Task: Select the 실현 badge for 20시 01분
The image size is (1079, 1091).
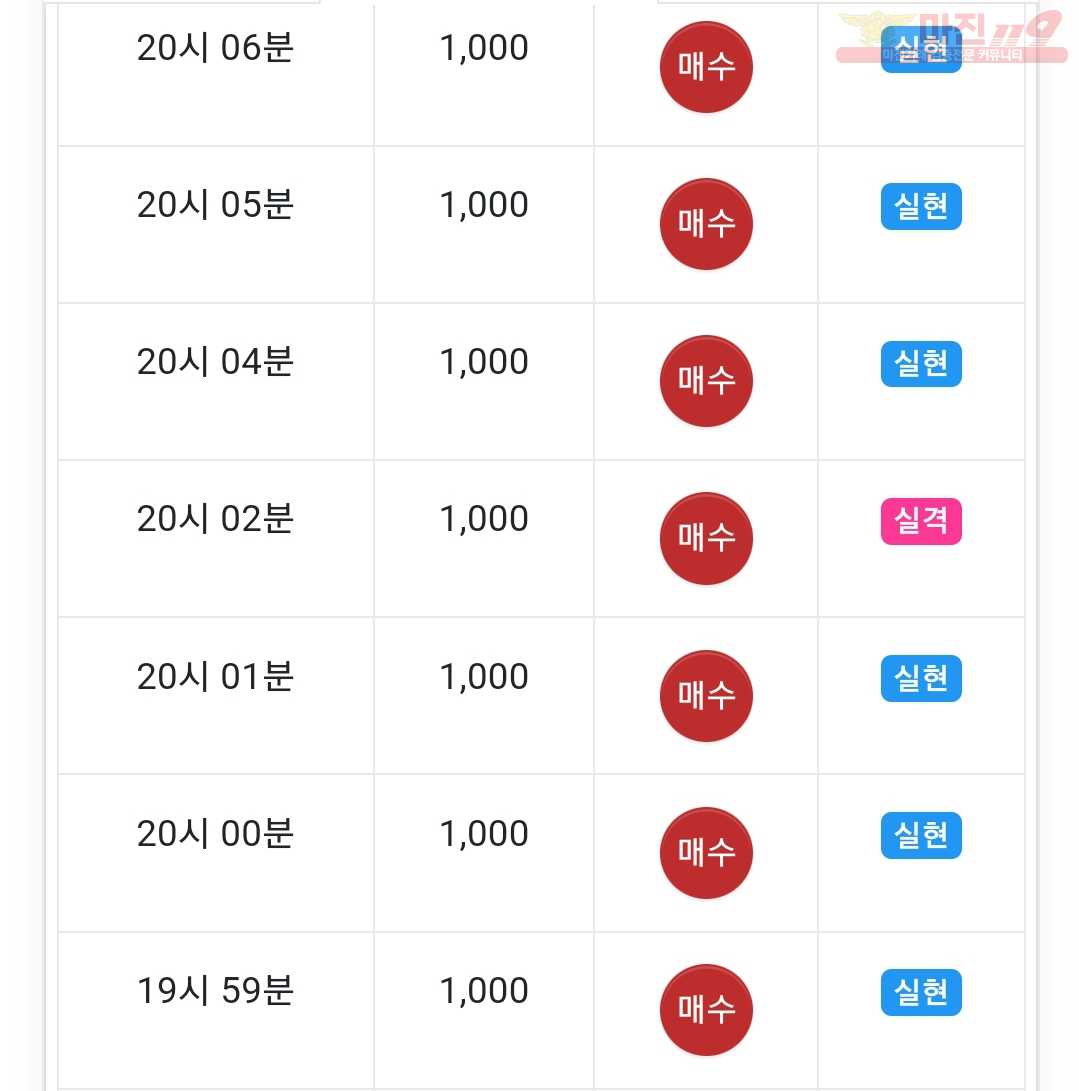Action: pos(920,678)
